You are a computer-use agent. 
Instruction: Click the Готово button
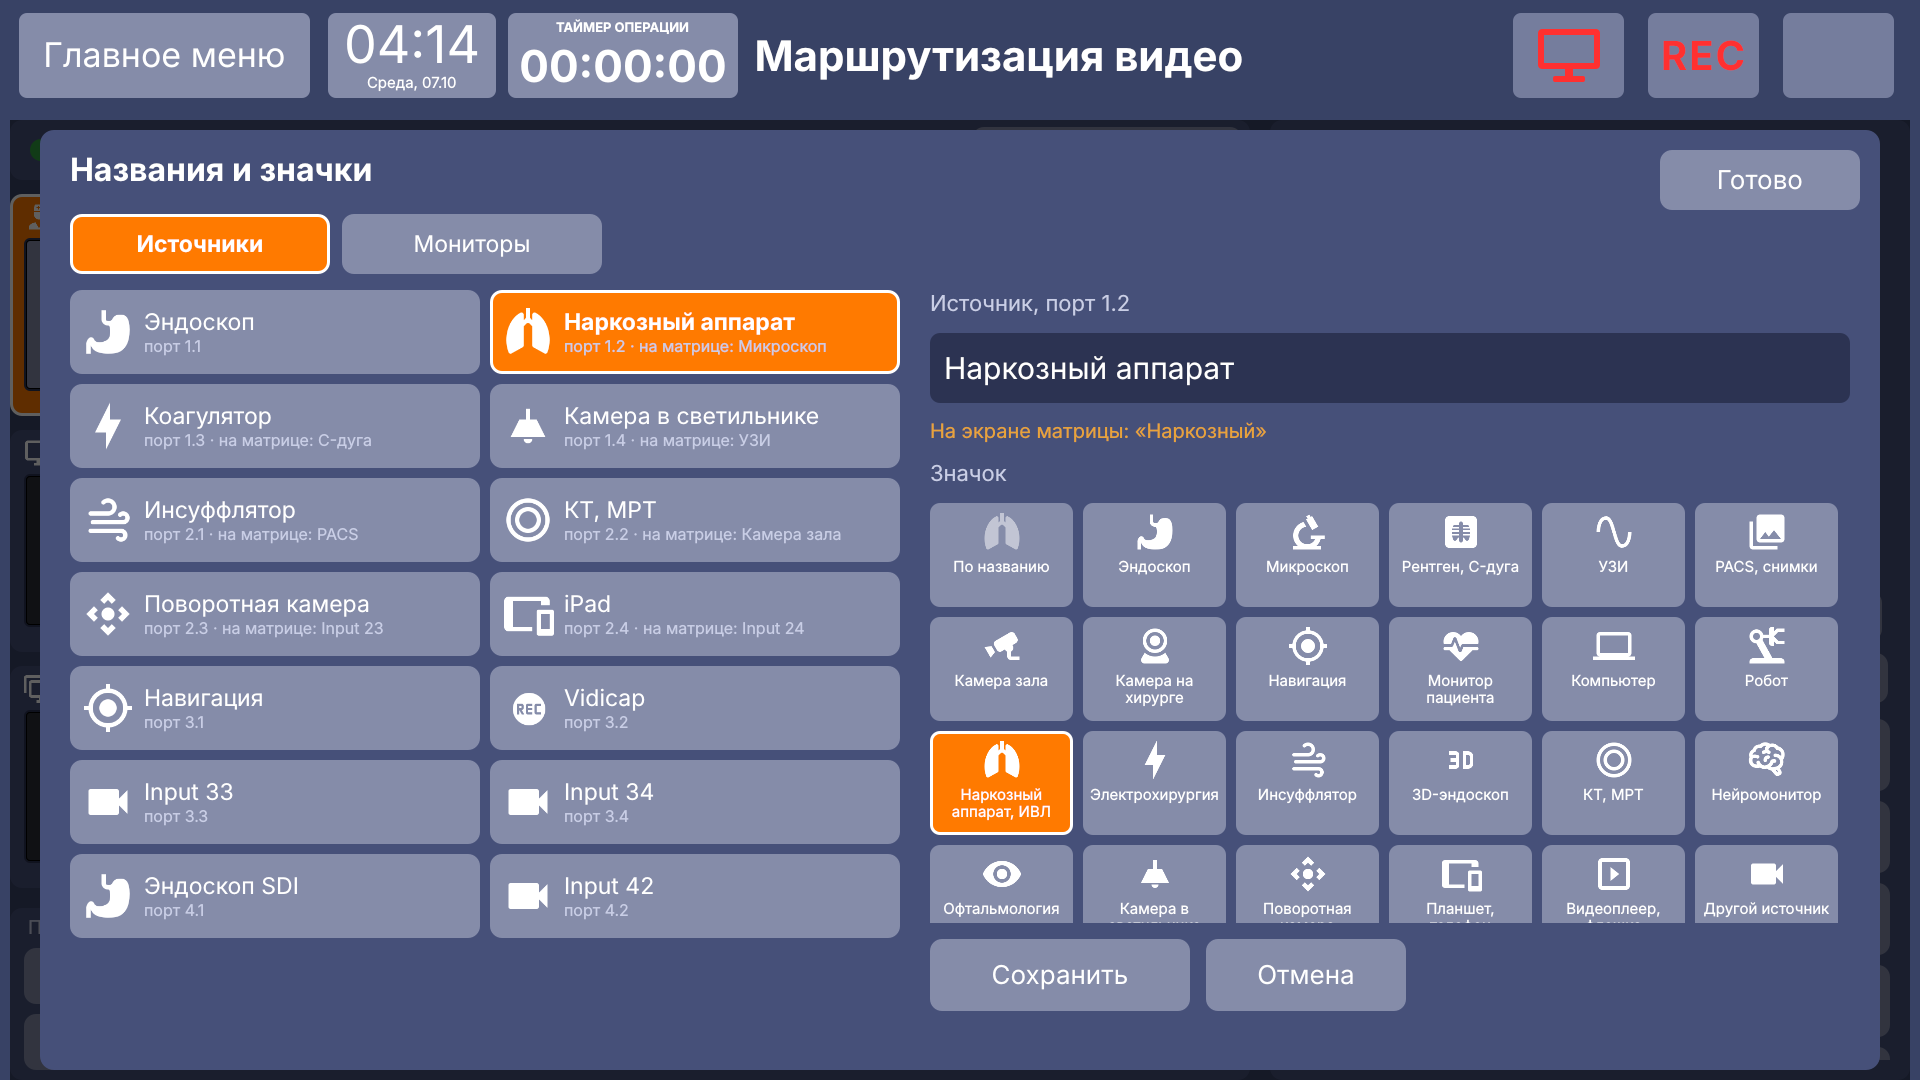1759,180
